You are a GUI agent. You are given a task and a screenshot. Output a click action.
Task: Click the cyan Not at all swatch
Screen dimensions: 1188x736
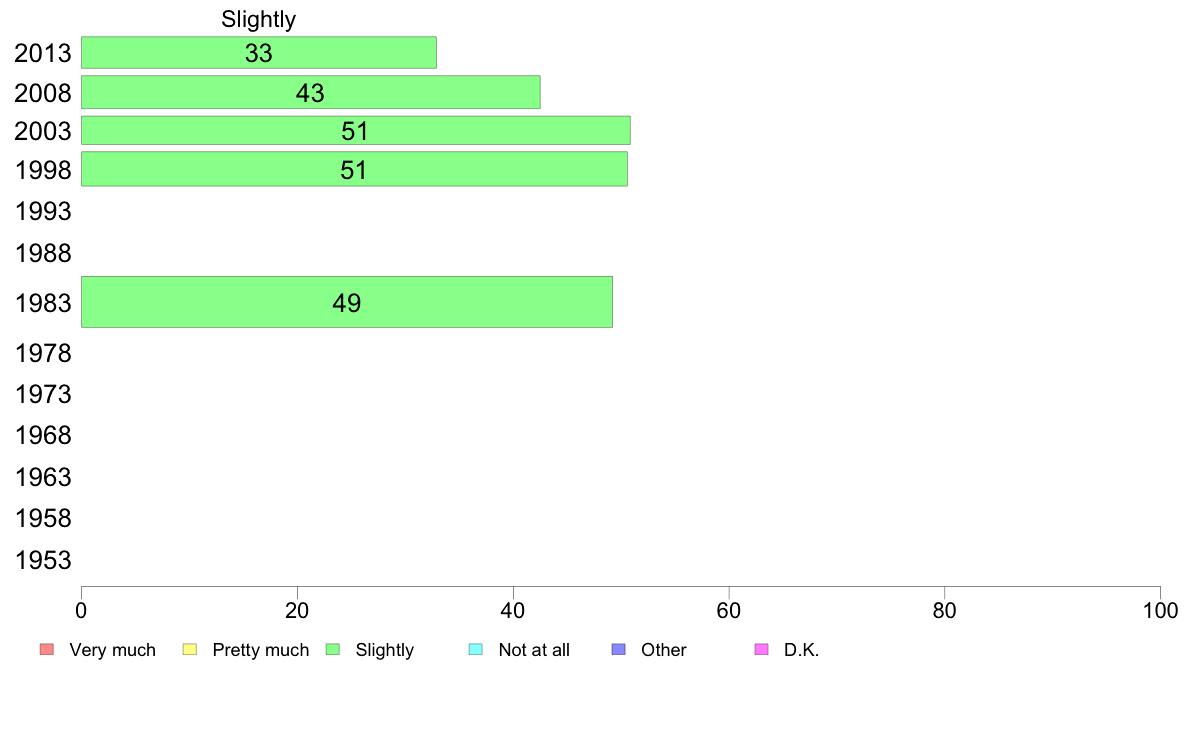tap(476, 650)
